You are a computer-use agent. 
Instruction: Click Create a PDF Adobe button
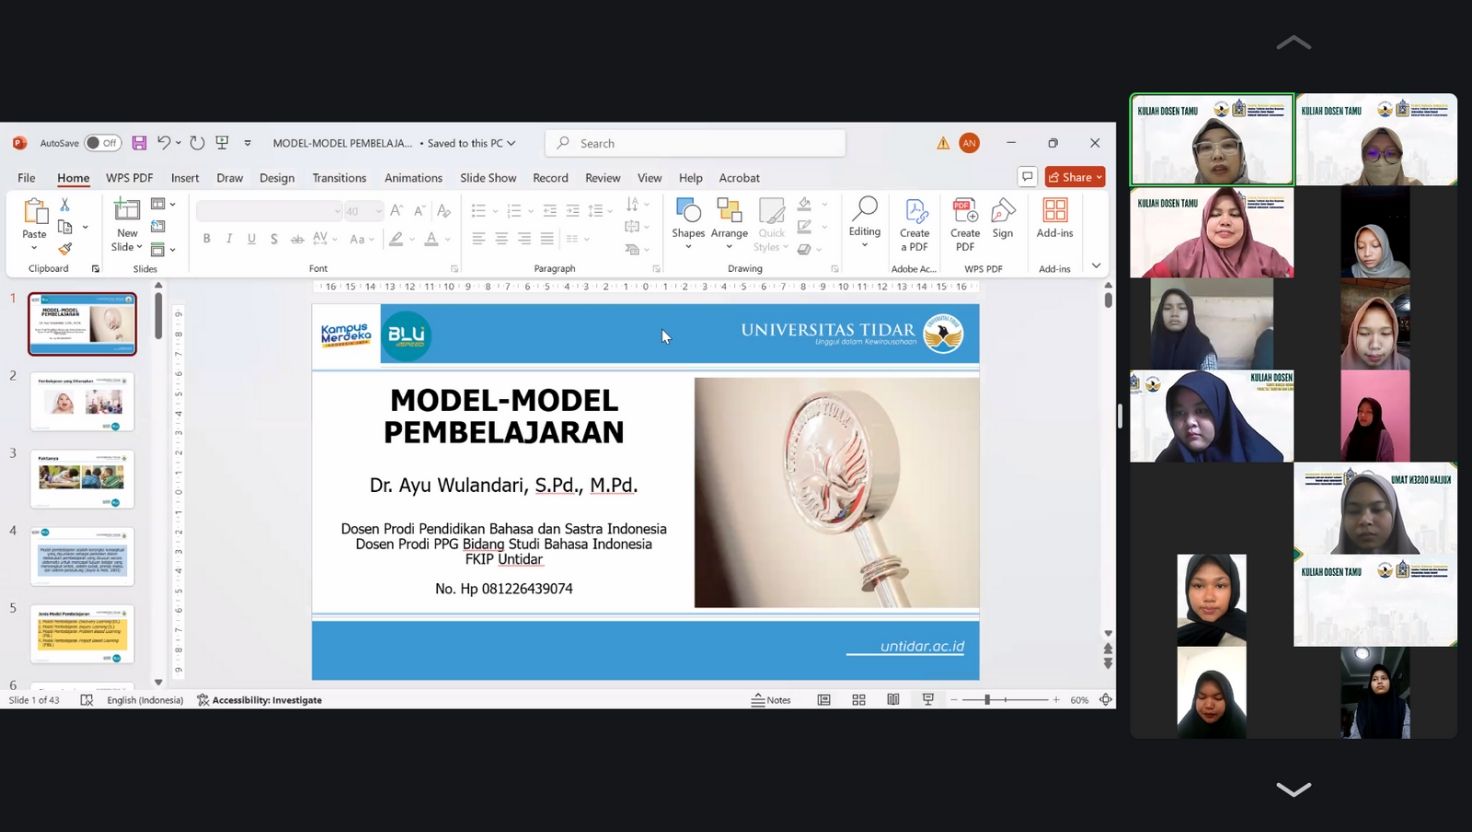click(914, 225)
